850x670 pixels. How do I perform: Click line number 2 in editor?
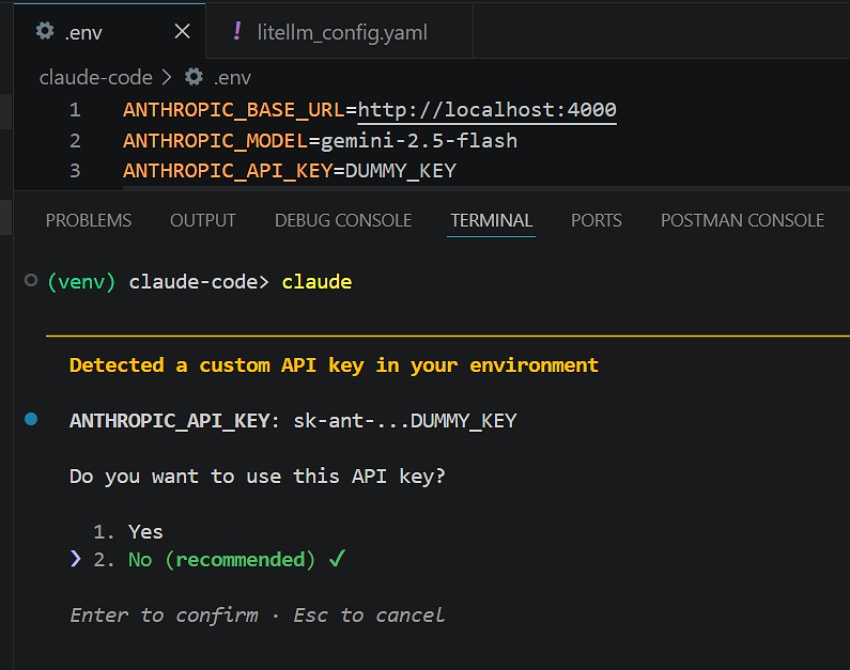[x=75, y=141]
